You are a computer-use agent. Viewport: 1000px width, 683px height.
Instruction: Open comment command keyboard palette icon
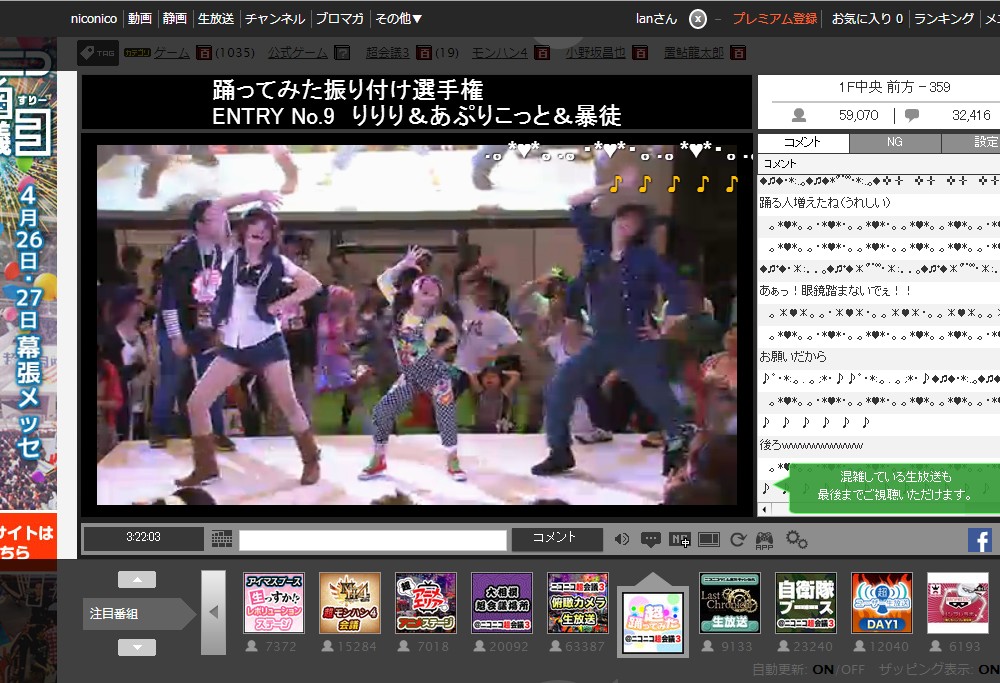click(222, 539)
